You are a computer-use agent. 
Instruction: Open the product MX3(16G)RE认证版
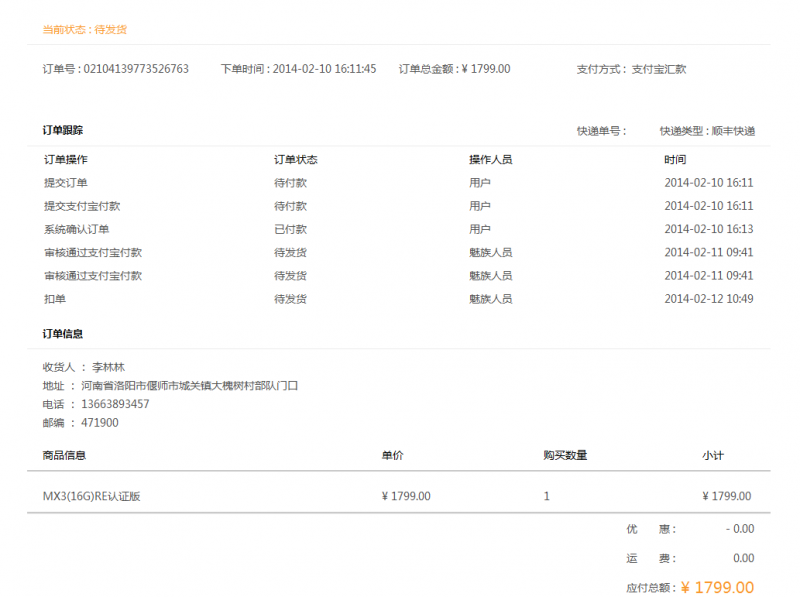click(91, 496)
